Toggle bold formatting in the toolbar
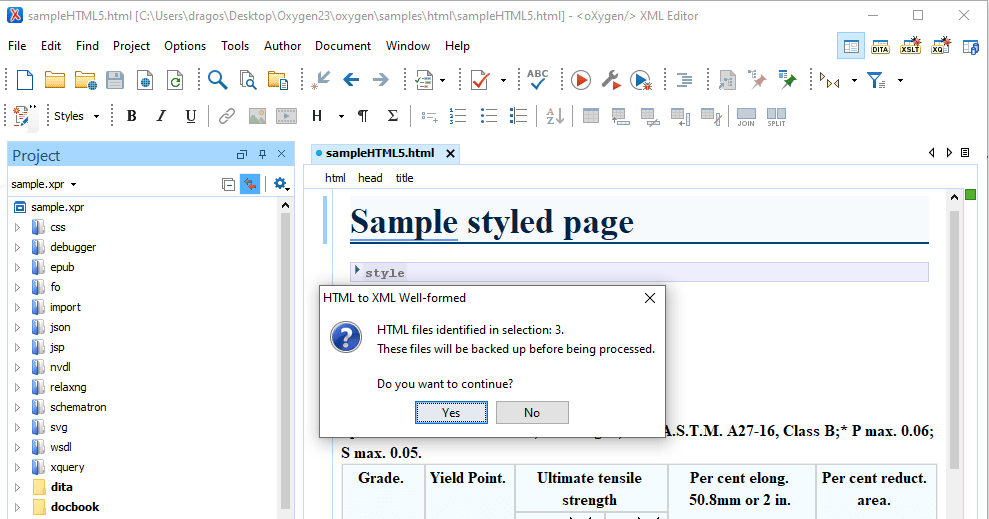989x519 pixels. [x=131, y=116]
